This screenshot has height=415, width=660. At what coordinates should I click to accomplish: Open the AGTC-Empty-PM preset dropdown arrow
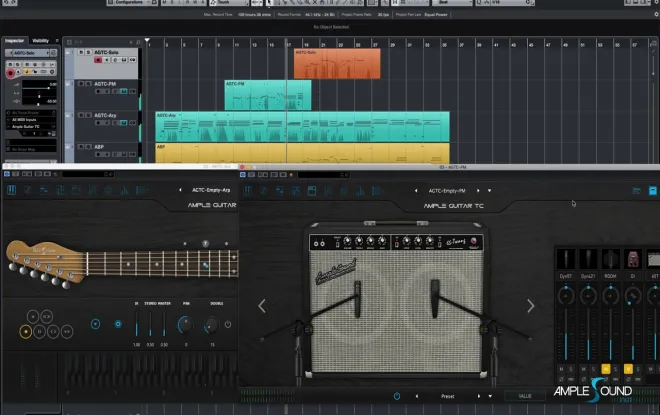tap(490, 191)
